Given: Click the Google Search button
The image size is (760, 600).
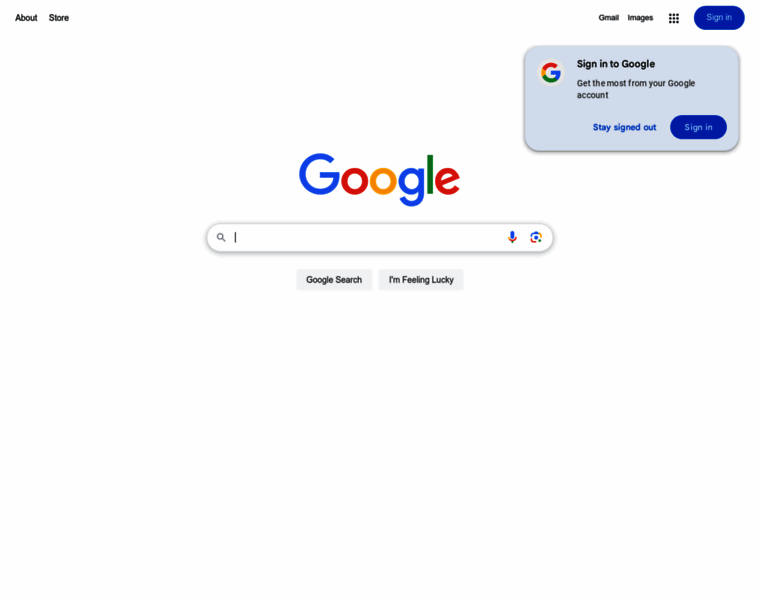Looking at the screenshot, I should point(334,280).
